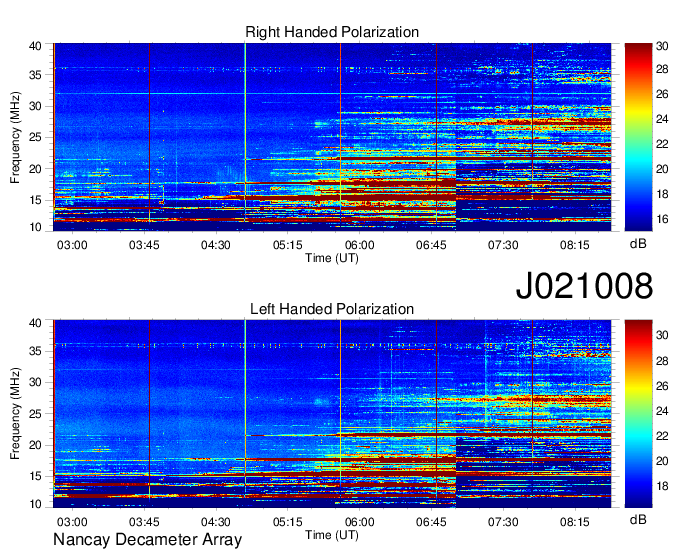Viewport: 680px width, 552px height.
Task: Click the 24 dB value on Left Handed color bar
Action: 662,411
